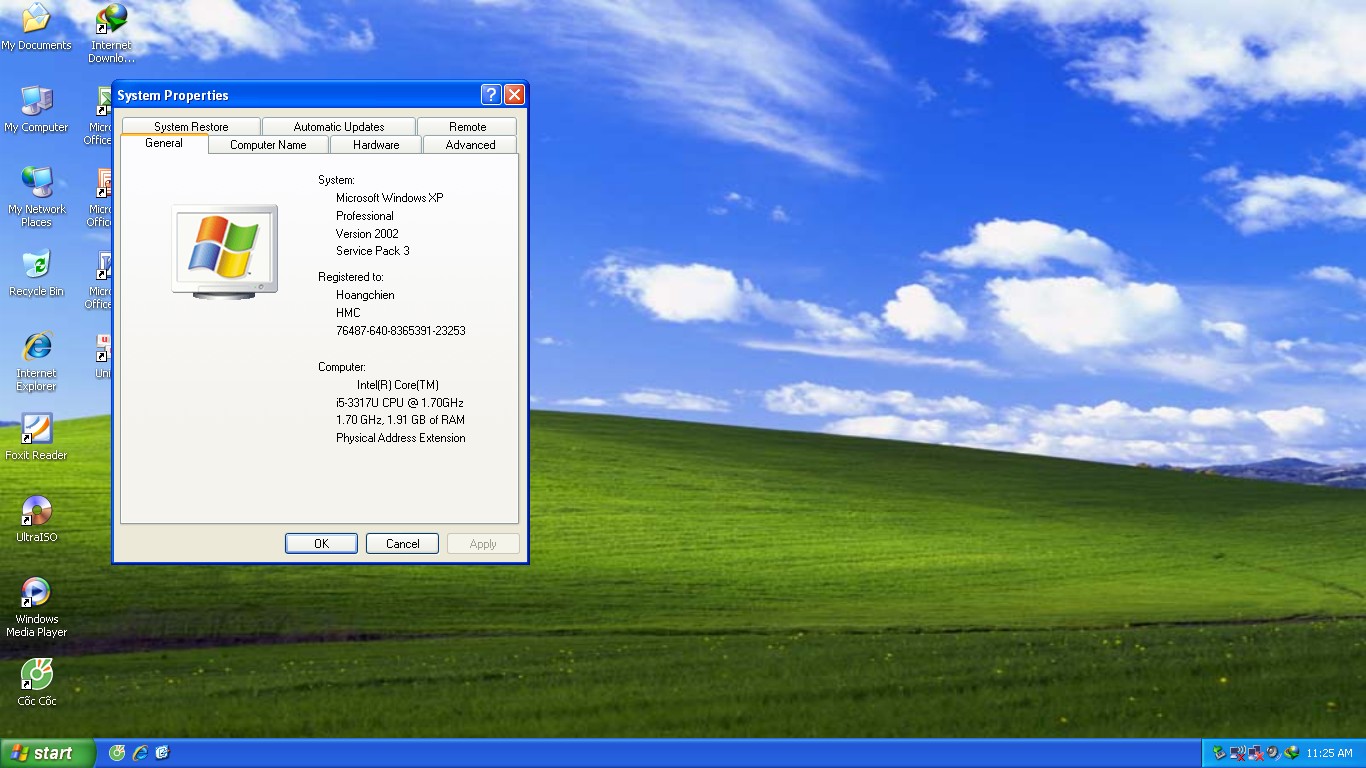Click 'Microsoft Windows XP' system text
Image resolution: width=1366 pixels, height=768 pixels.
click(x=389, y=198)
